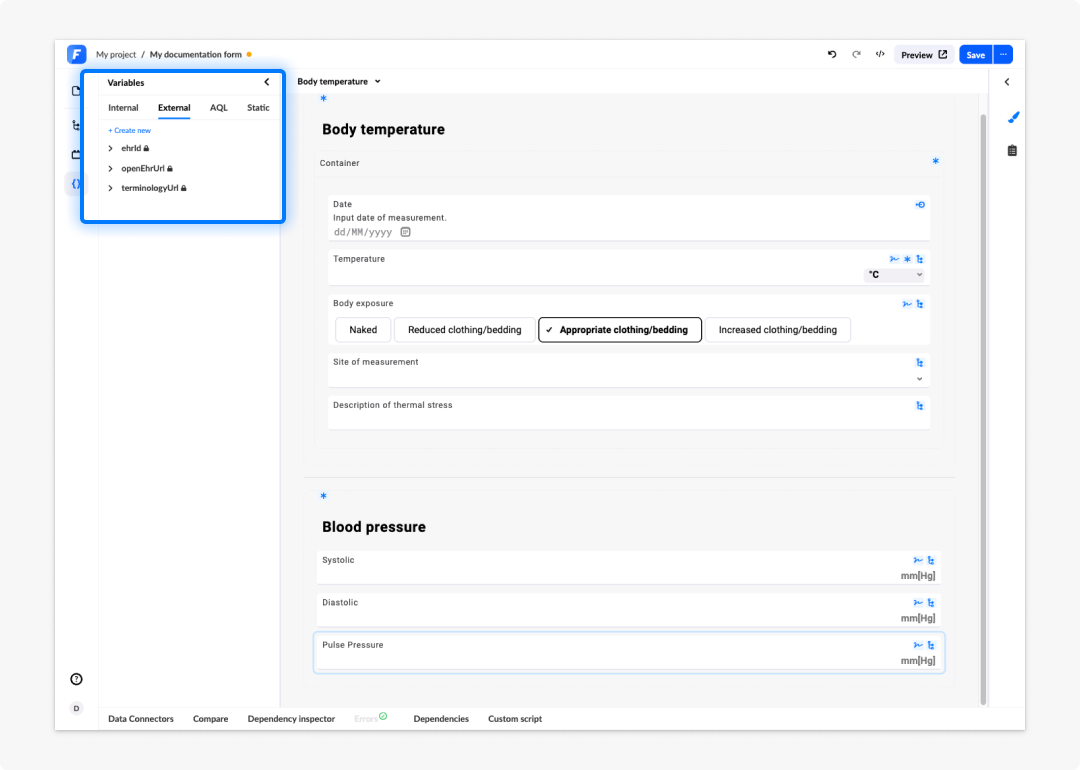
Task: Click the tree icon on Site of measurement
Action: (920, 362)
